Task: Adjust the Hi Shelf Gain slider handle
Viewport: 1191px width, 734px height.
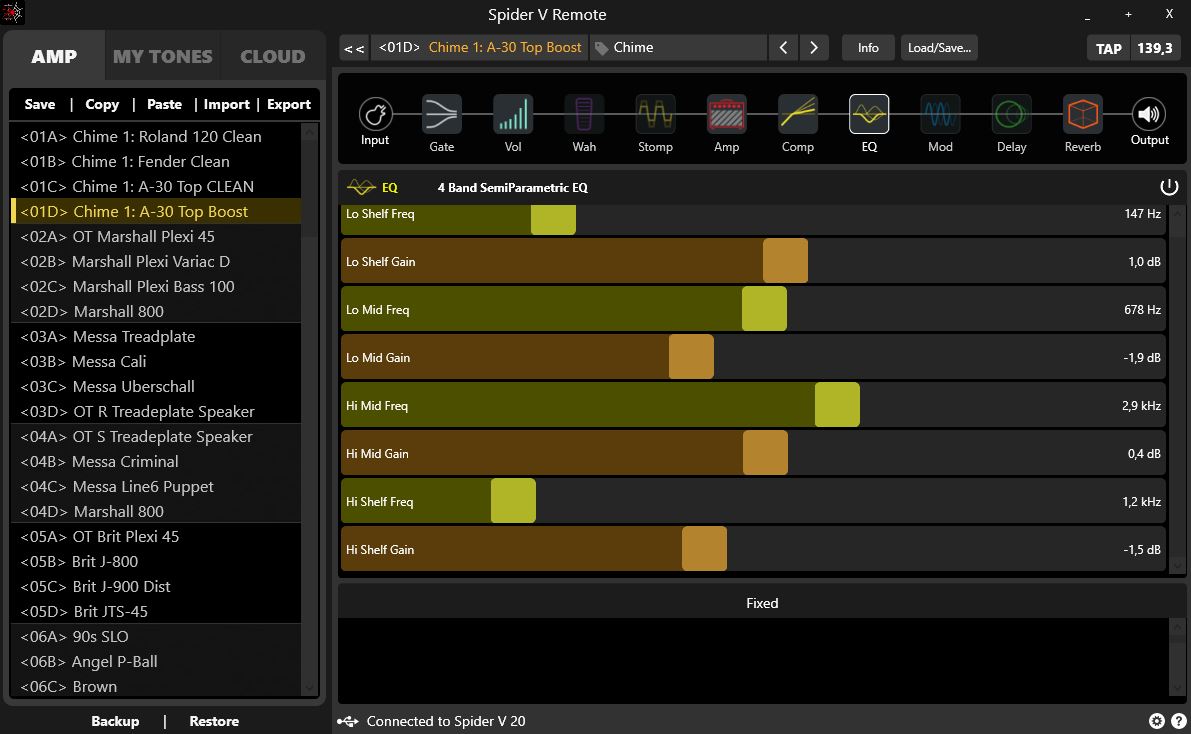Action: (x=704, y=549)
